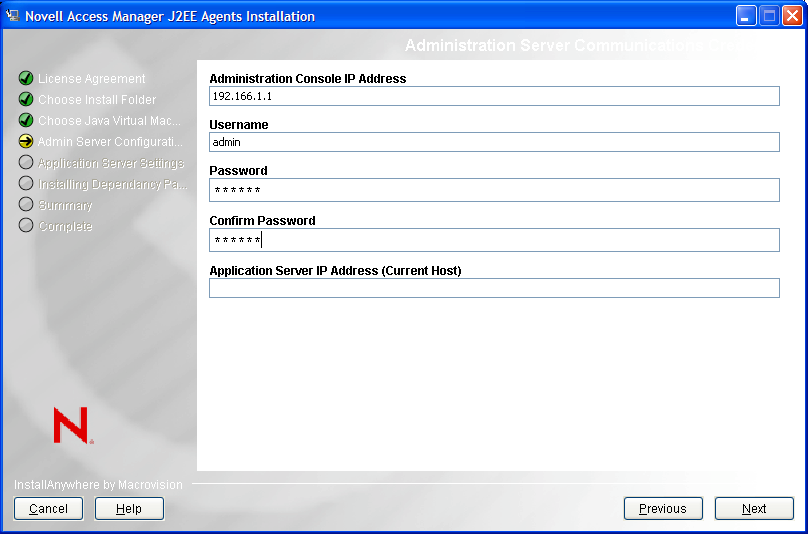Click the Next button
Screen dimensions: 808x534
click(754, 509)
